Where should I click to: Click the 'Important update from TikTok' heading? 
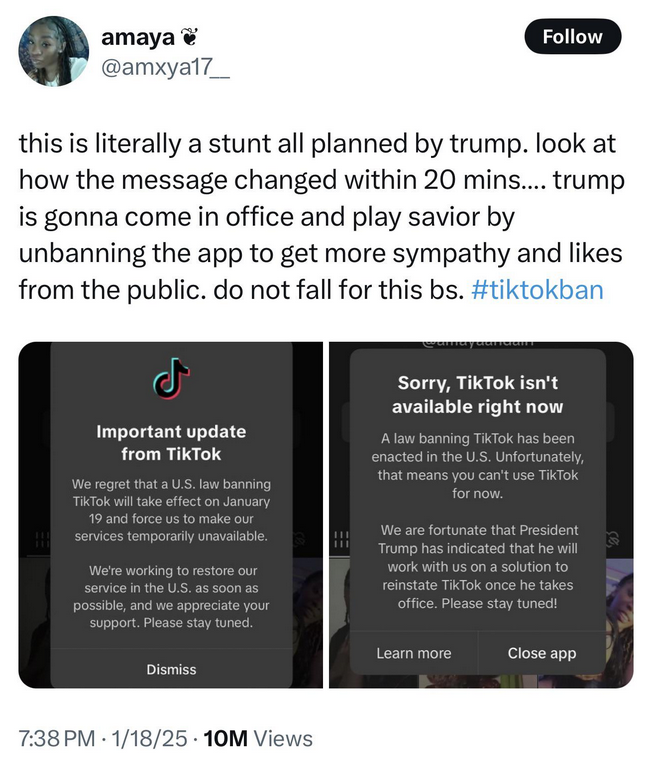[x=171, y=442]
